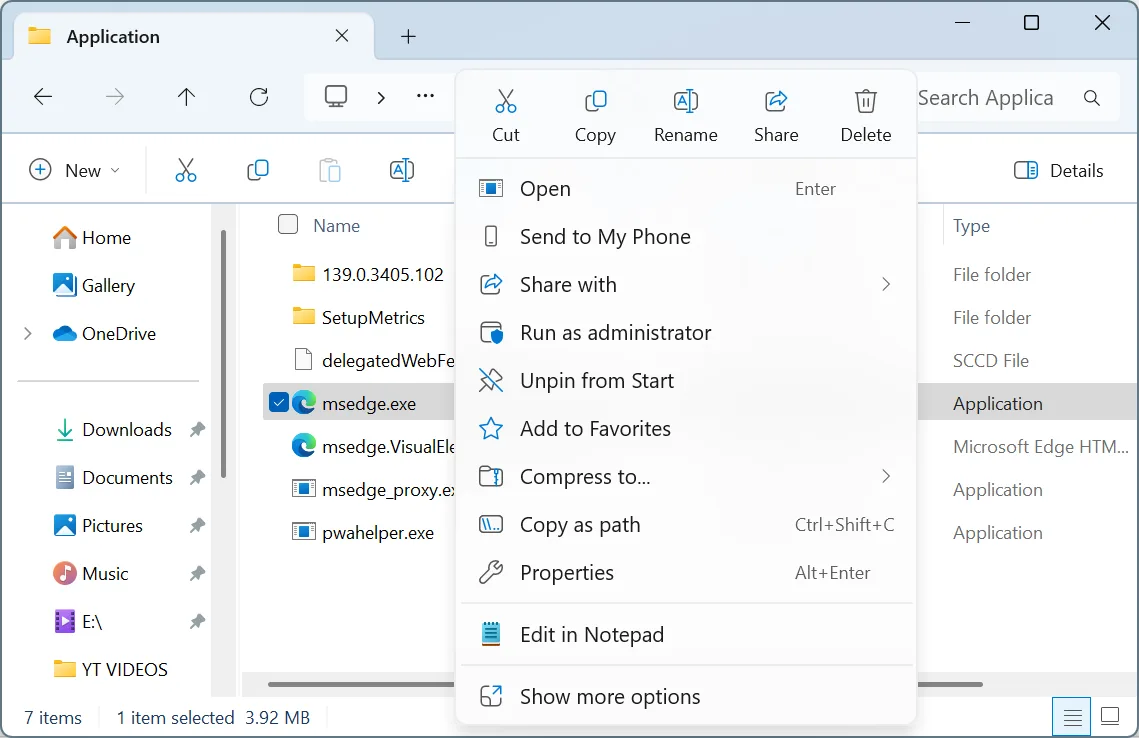Select the msedge_proxy file
1139x738 pixels.
click(373, 490)
